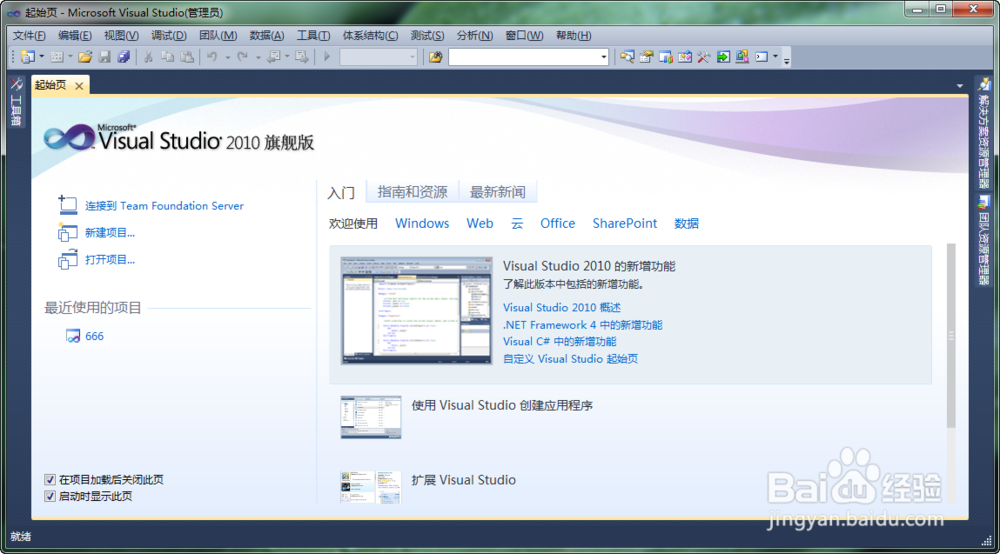This screenshot has width=1000, height=554.
Task: Select the Windows category link
Action: click(x=422, y=223)
